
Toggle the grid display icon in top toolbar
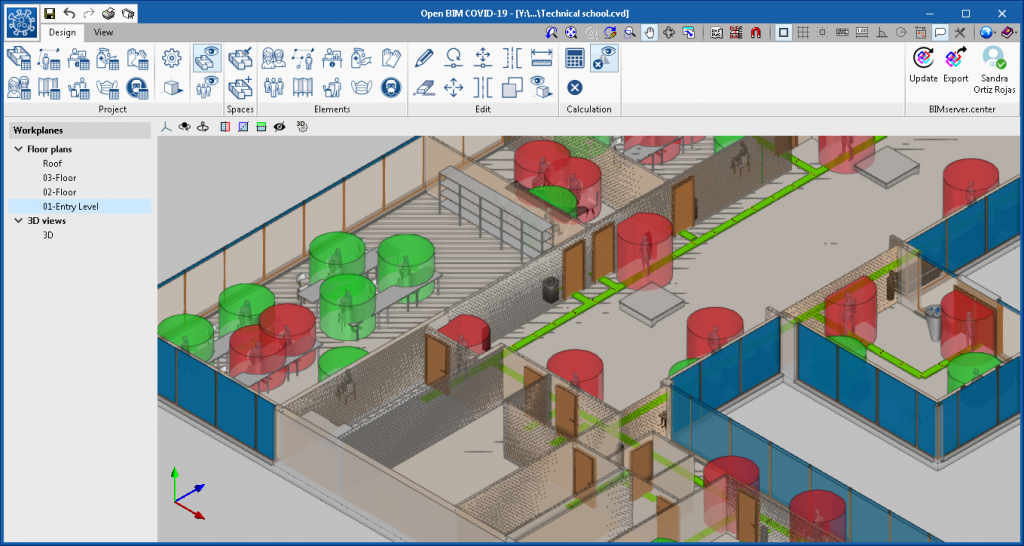pos(803,32)
